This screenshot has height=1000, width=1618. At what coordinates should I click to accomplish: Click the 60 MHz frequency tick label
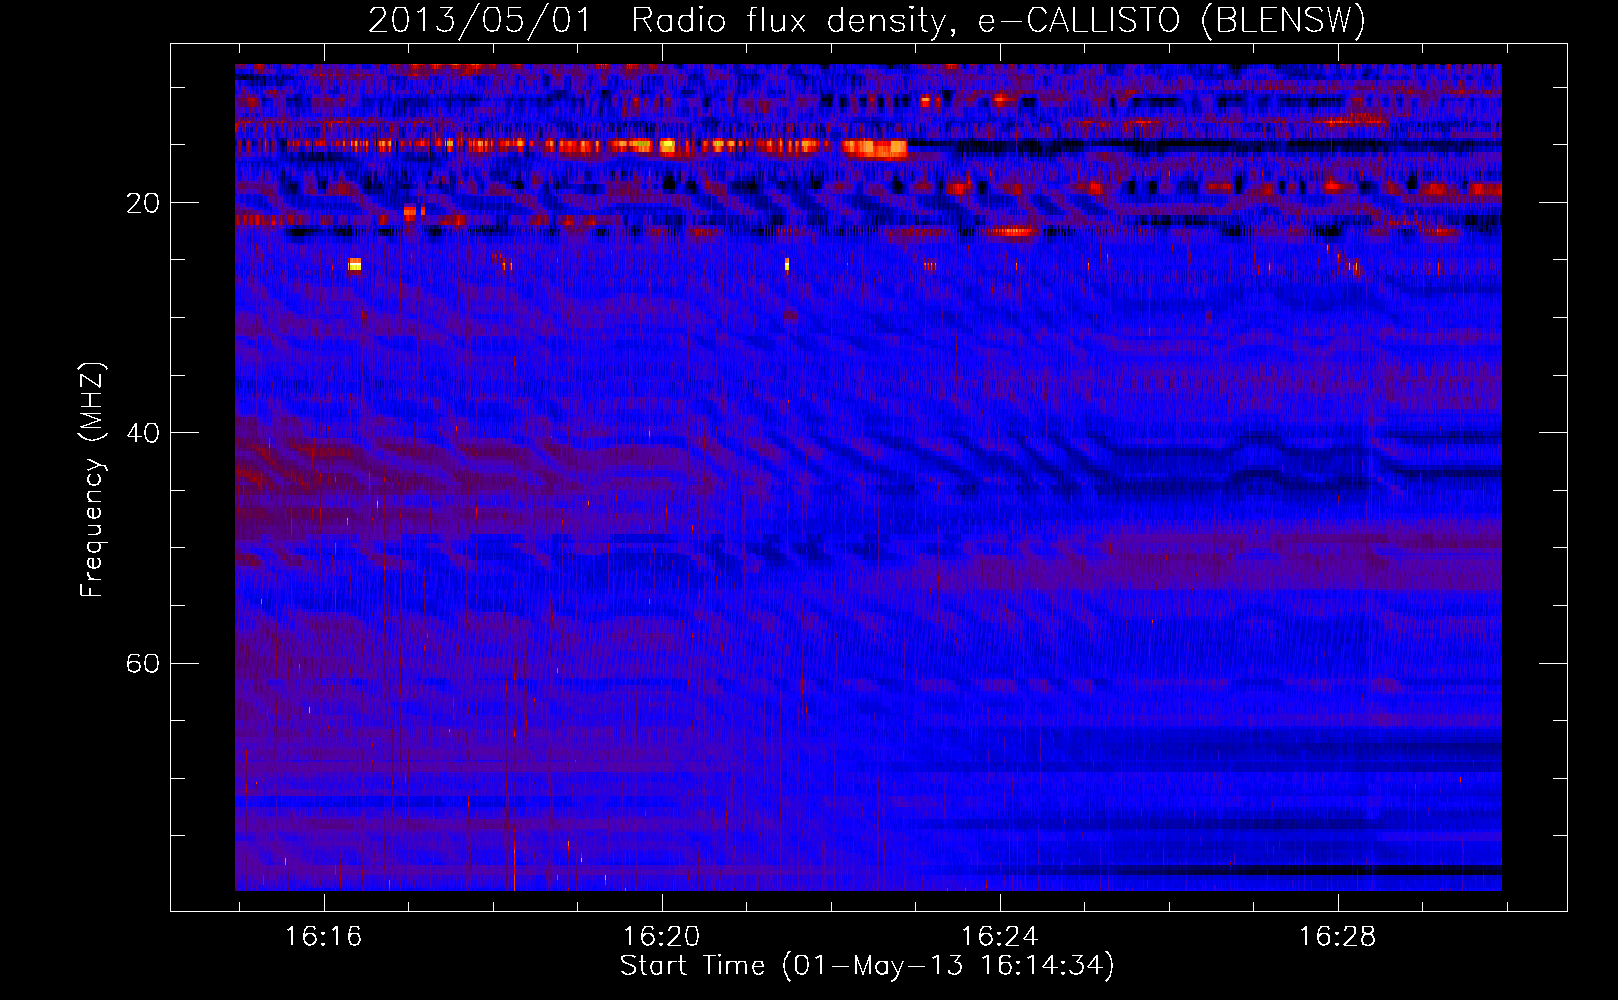(142, 663)
